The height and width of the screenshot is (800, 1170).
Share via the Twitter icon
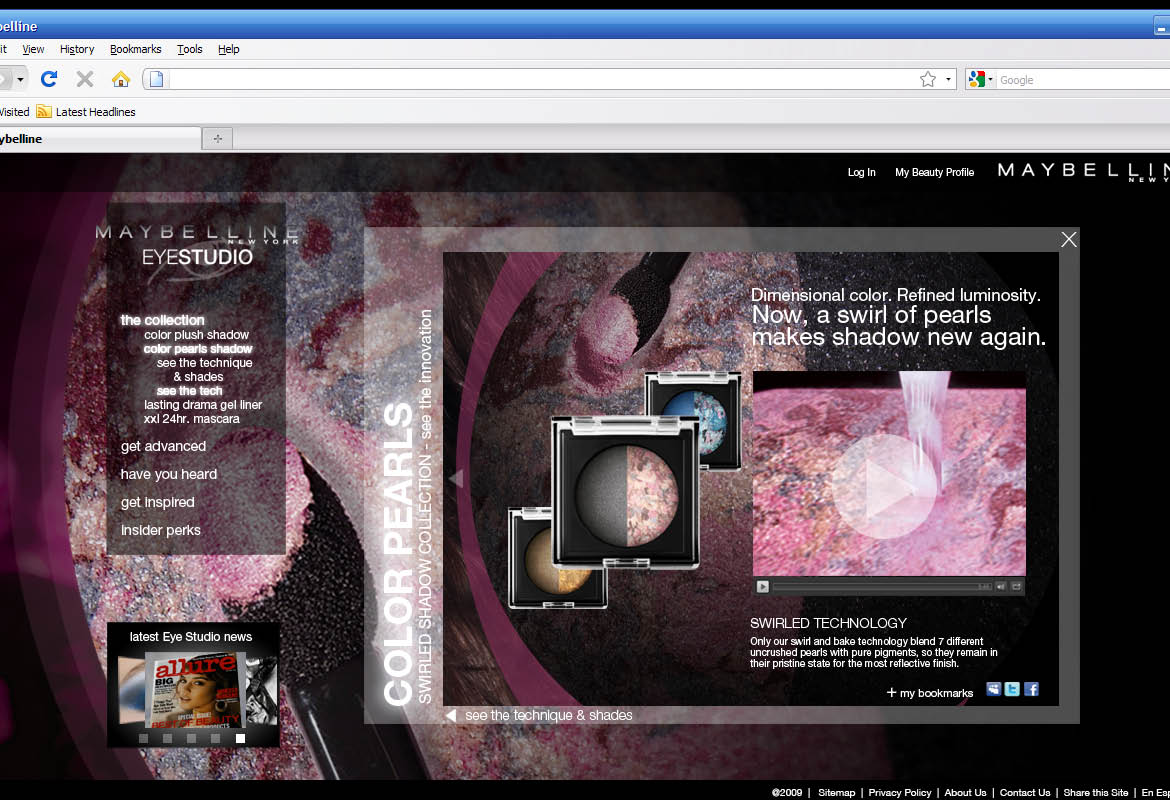click(1012, 689)
